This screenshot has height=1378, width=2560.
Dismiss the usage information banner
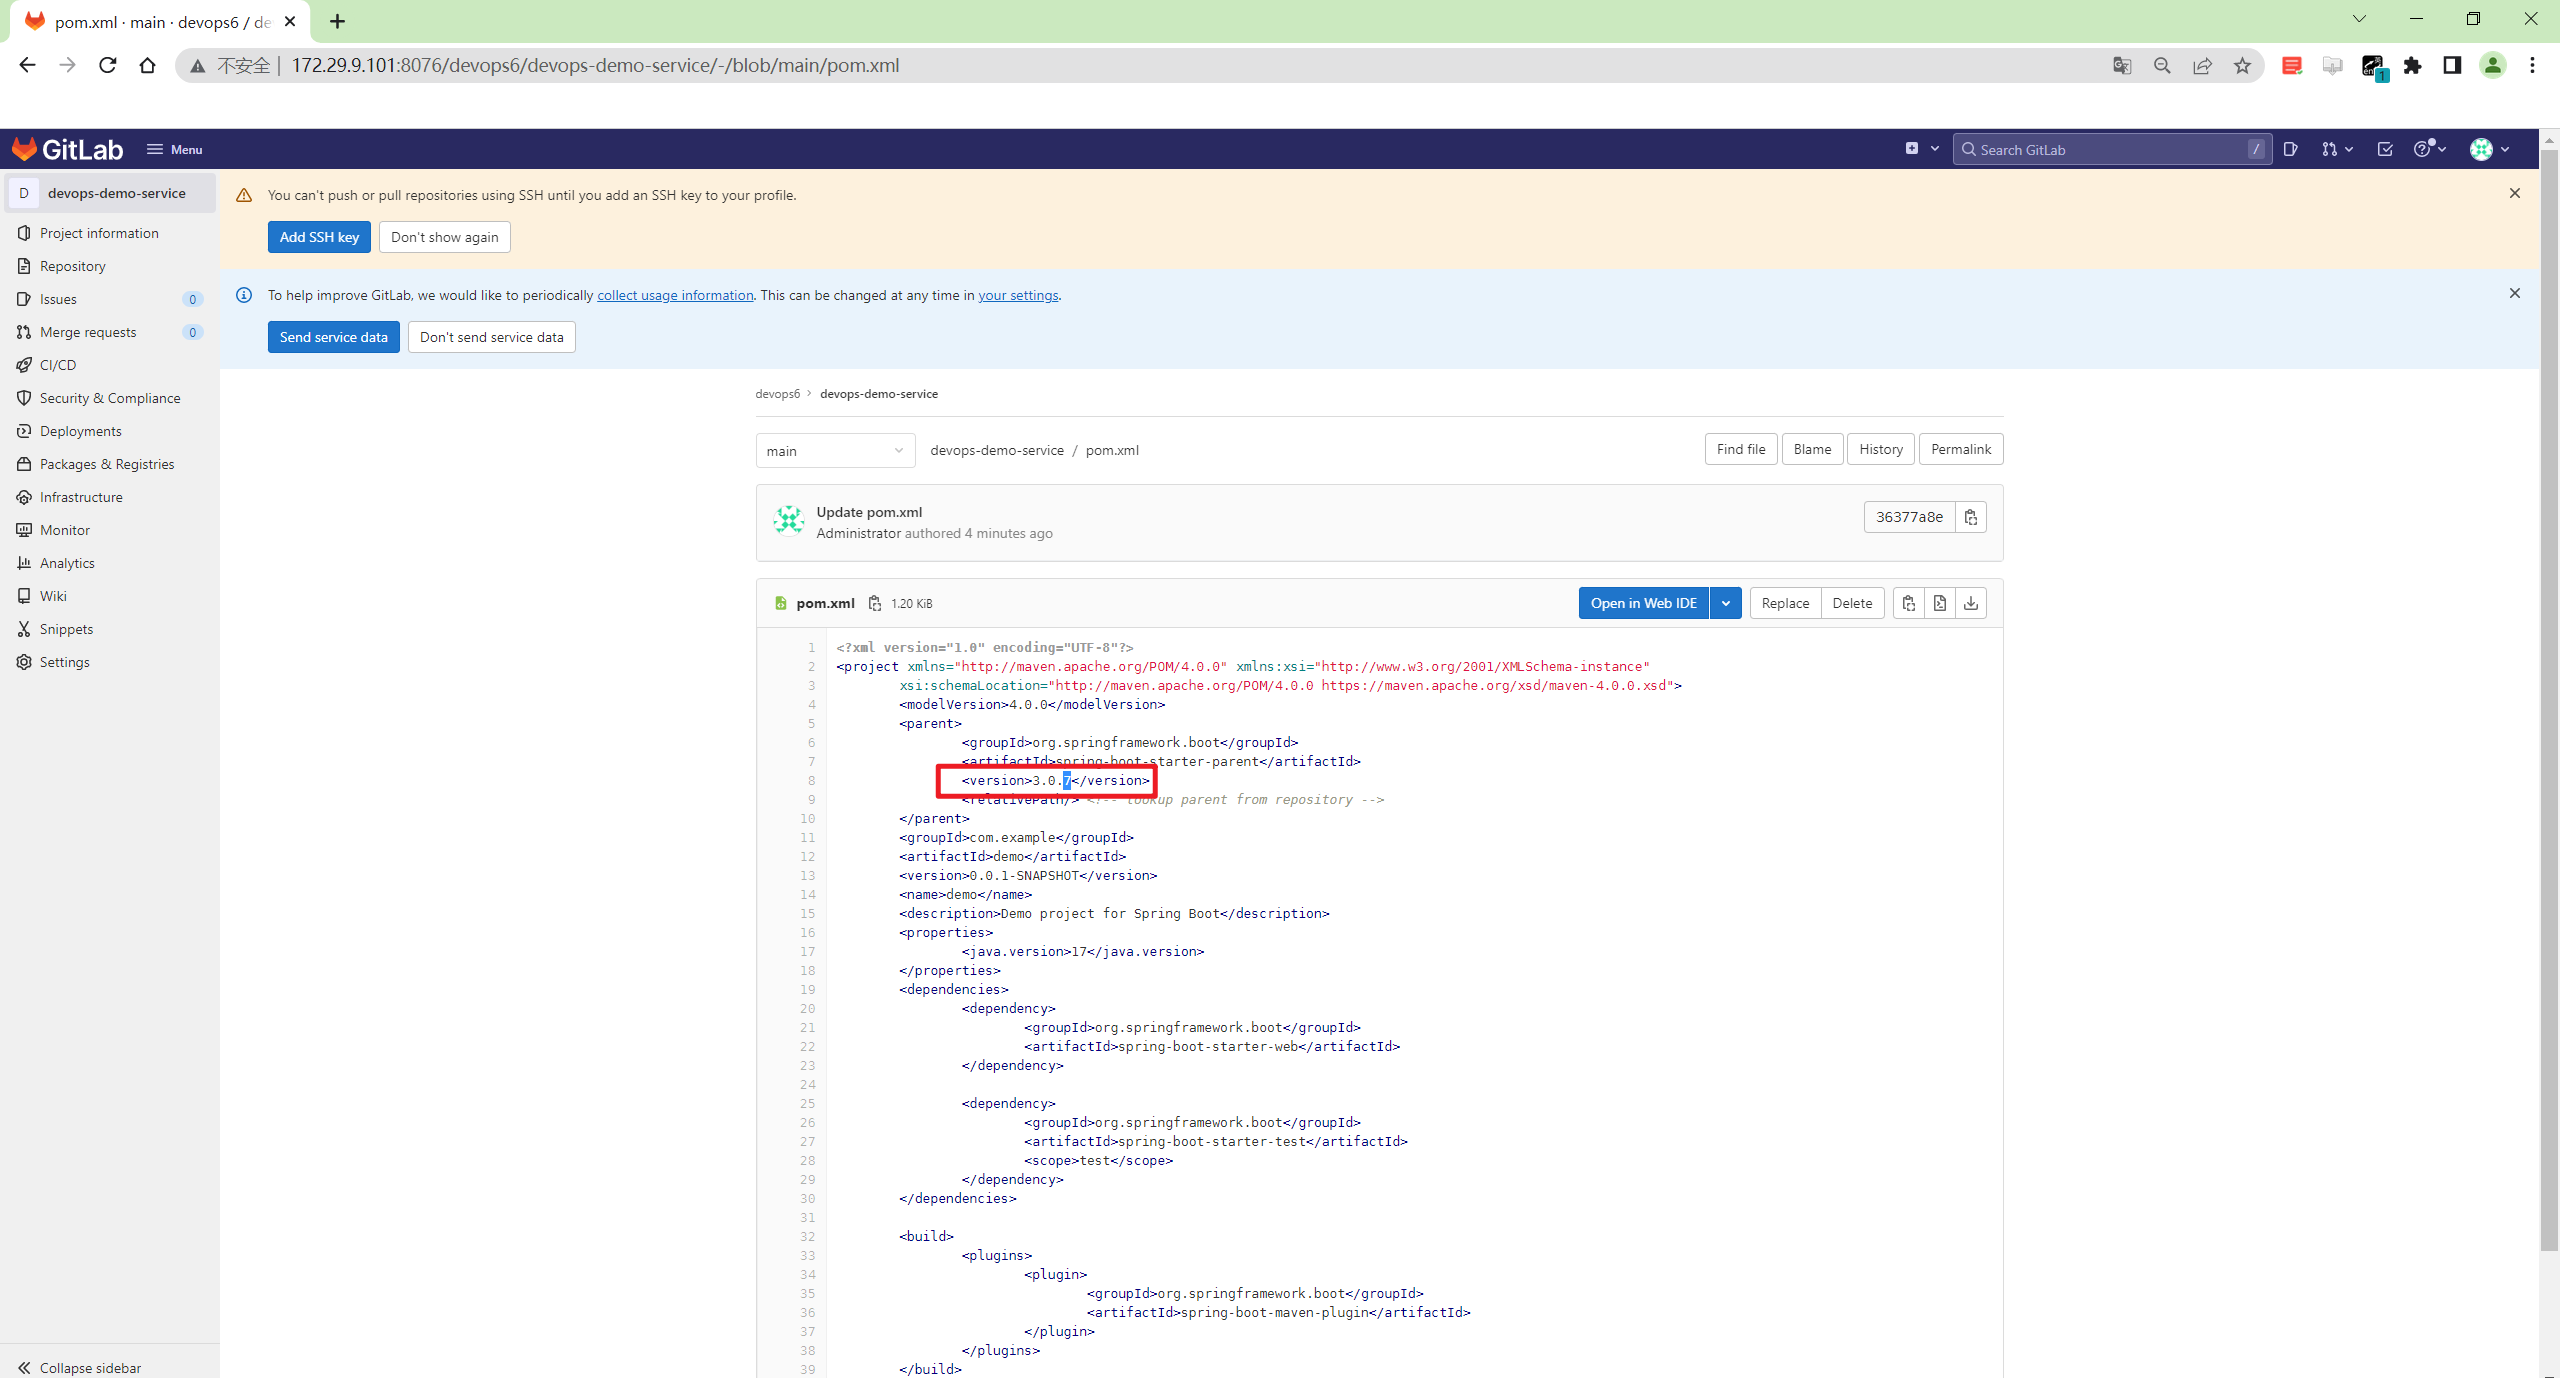[x=2514, y=293]
